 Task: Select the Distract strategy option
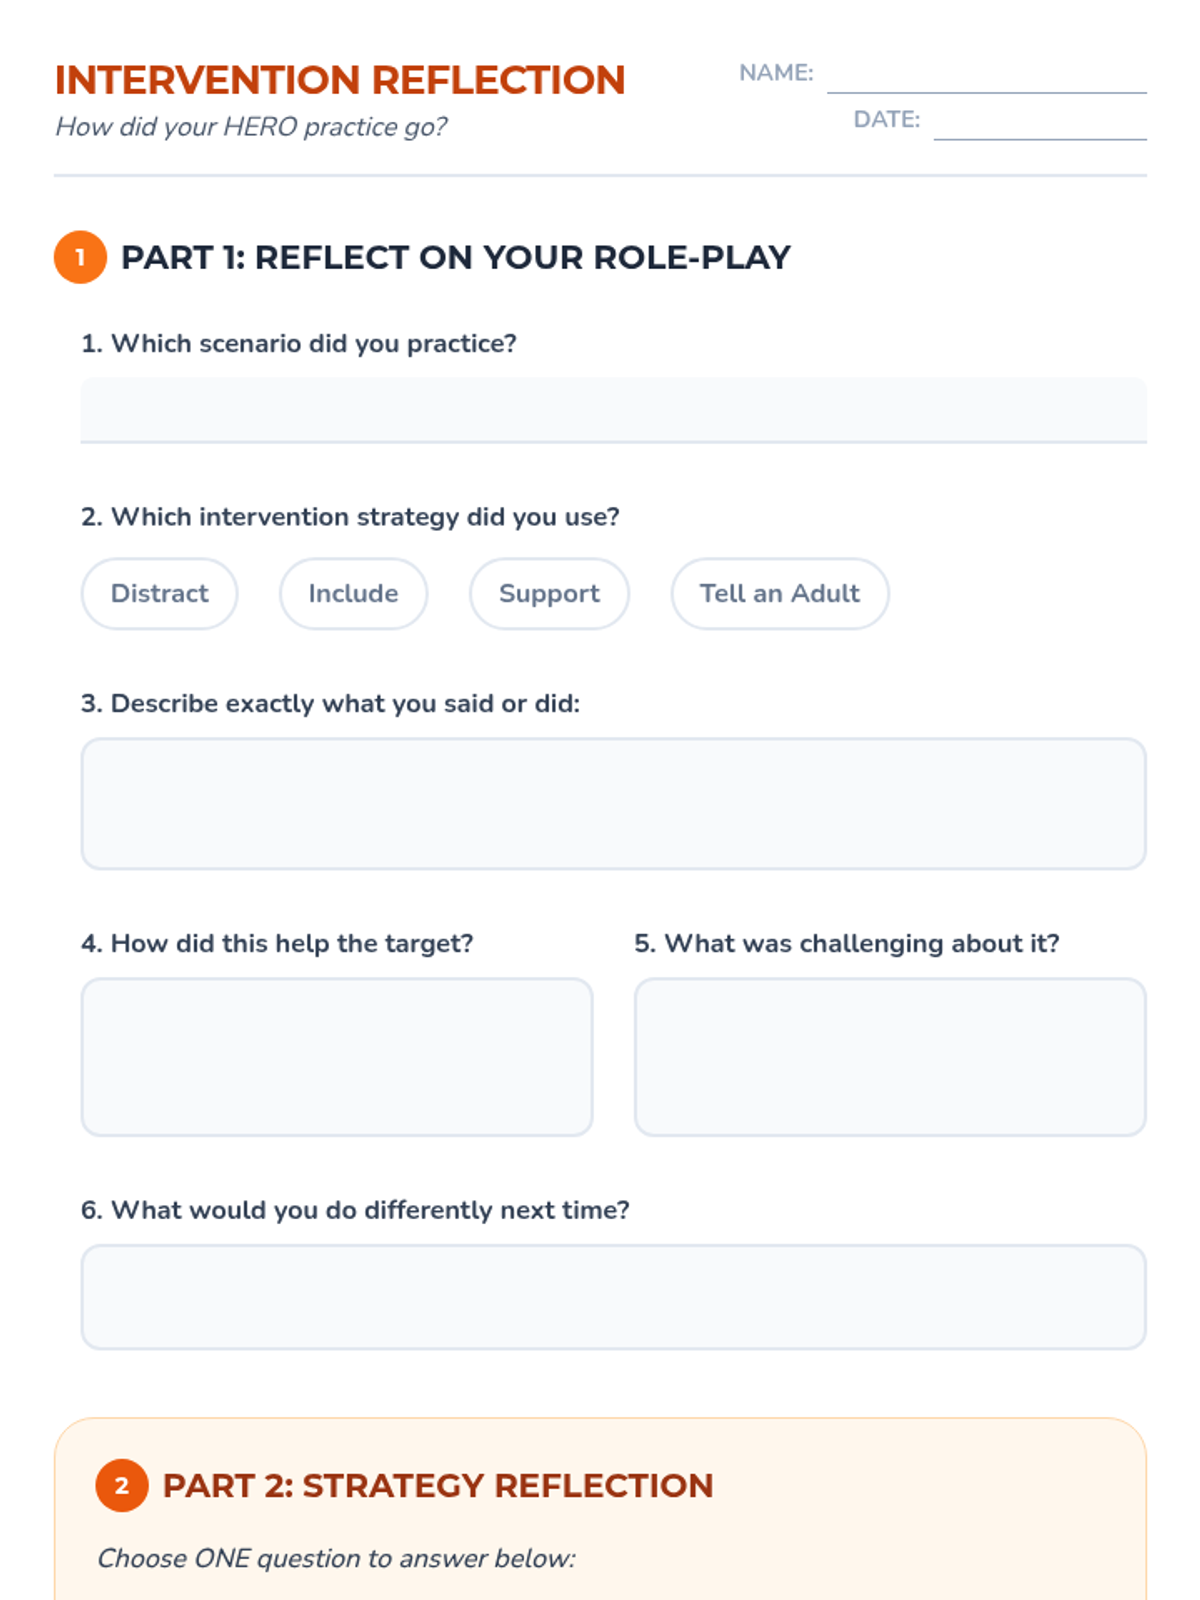point(159,593)
